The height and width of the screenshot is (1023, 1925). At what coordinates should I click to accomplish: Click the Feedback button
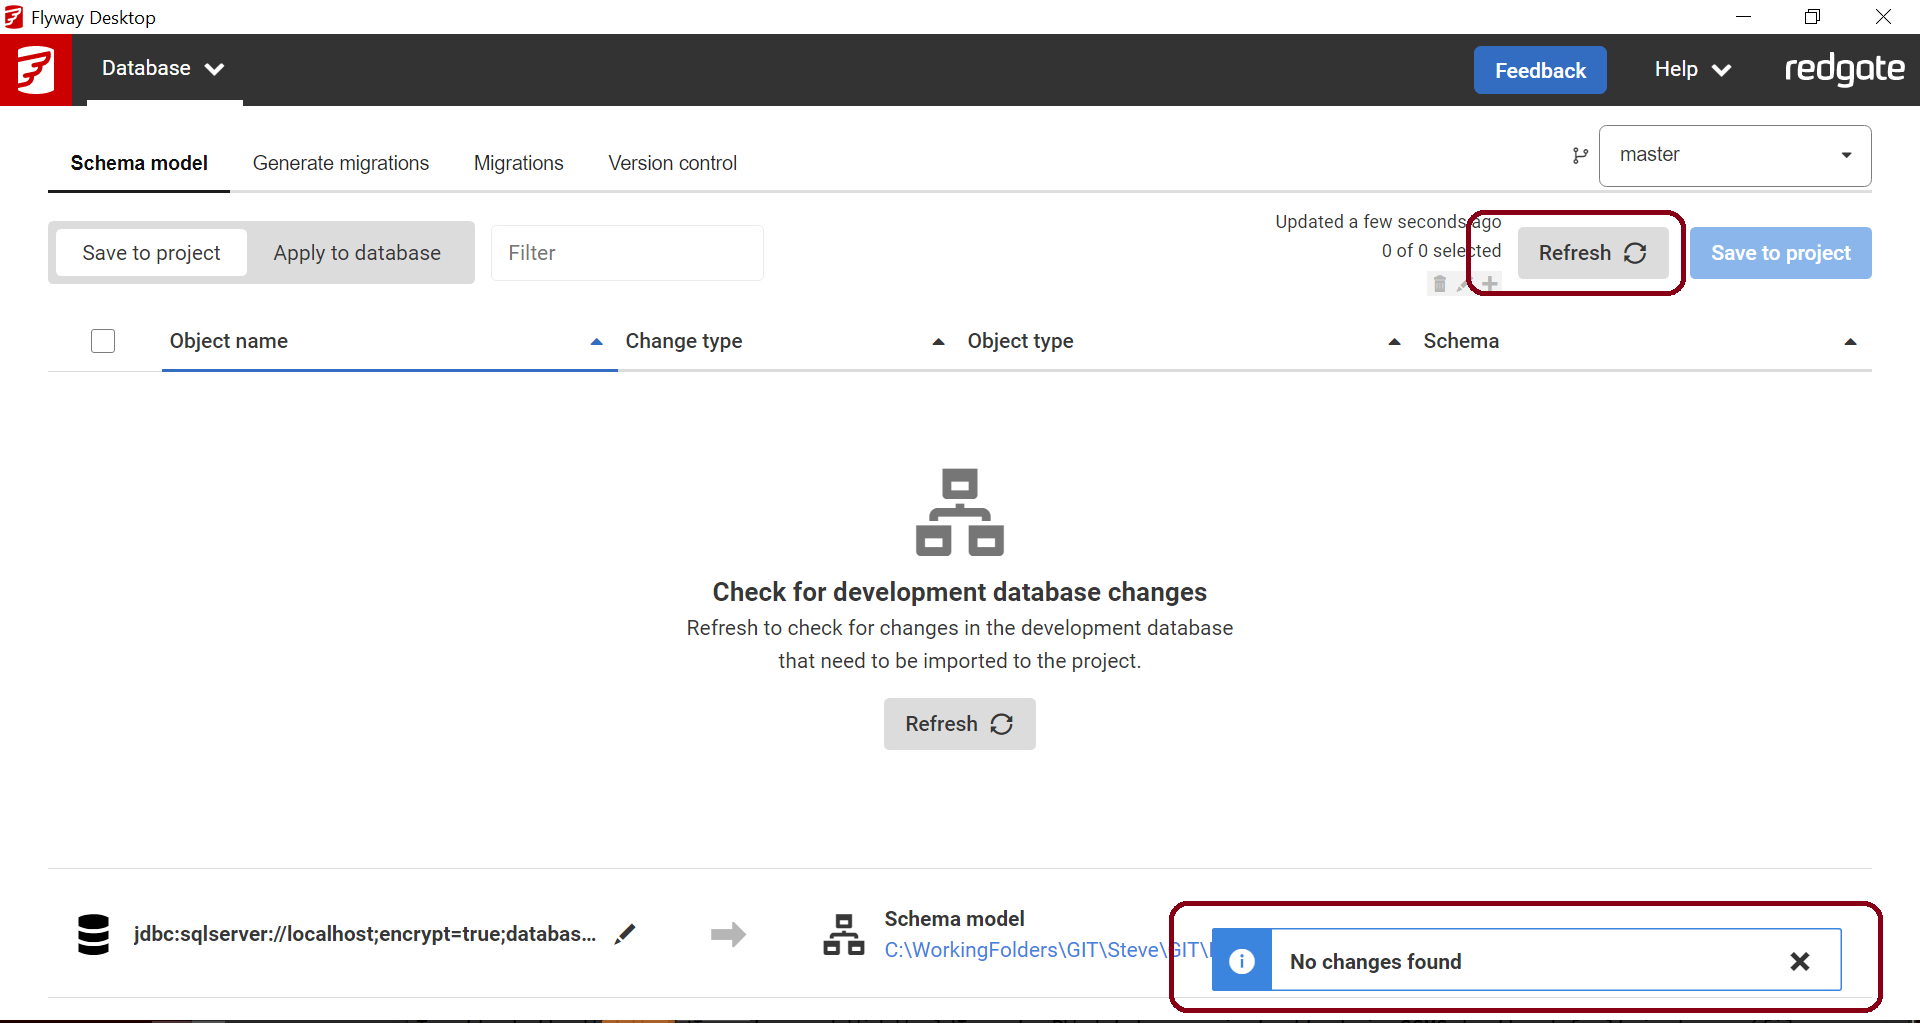[x=1540, y=70]
